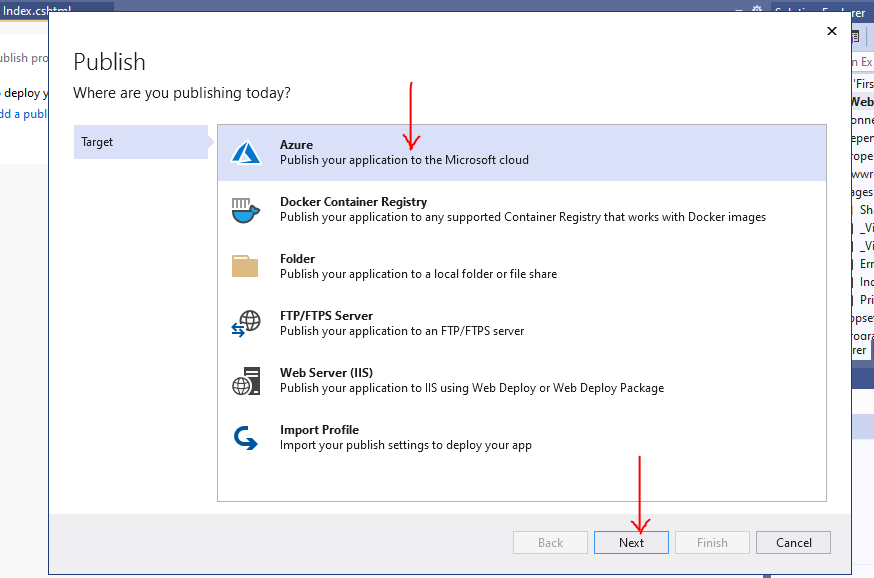Click the disabled Back button
This screenshot has width=874, height=578.
550,542
